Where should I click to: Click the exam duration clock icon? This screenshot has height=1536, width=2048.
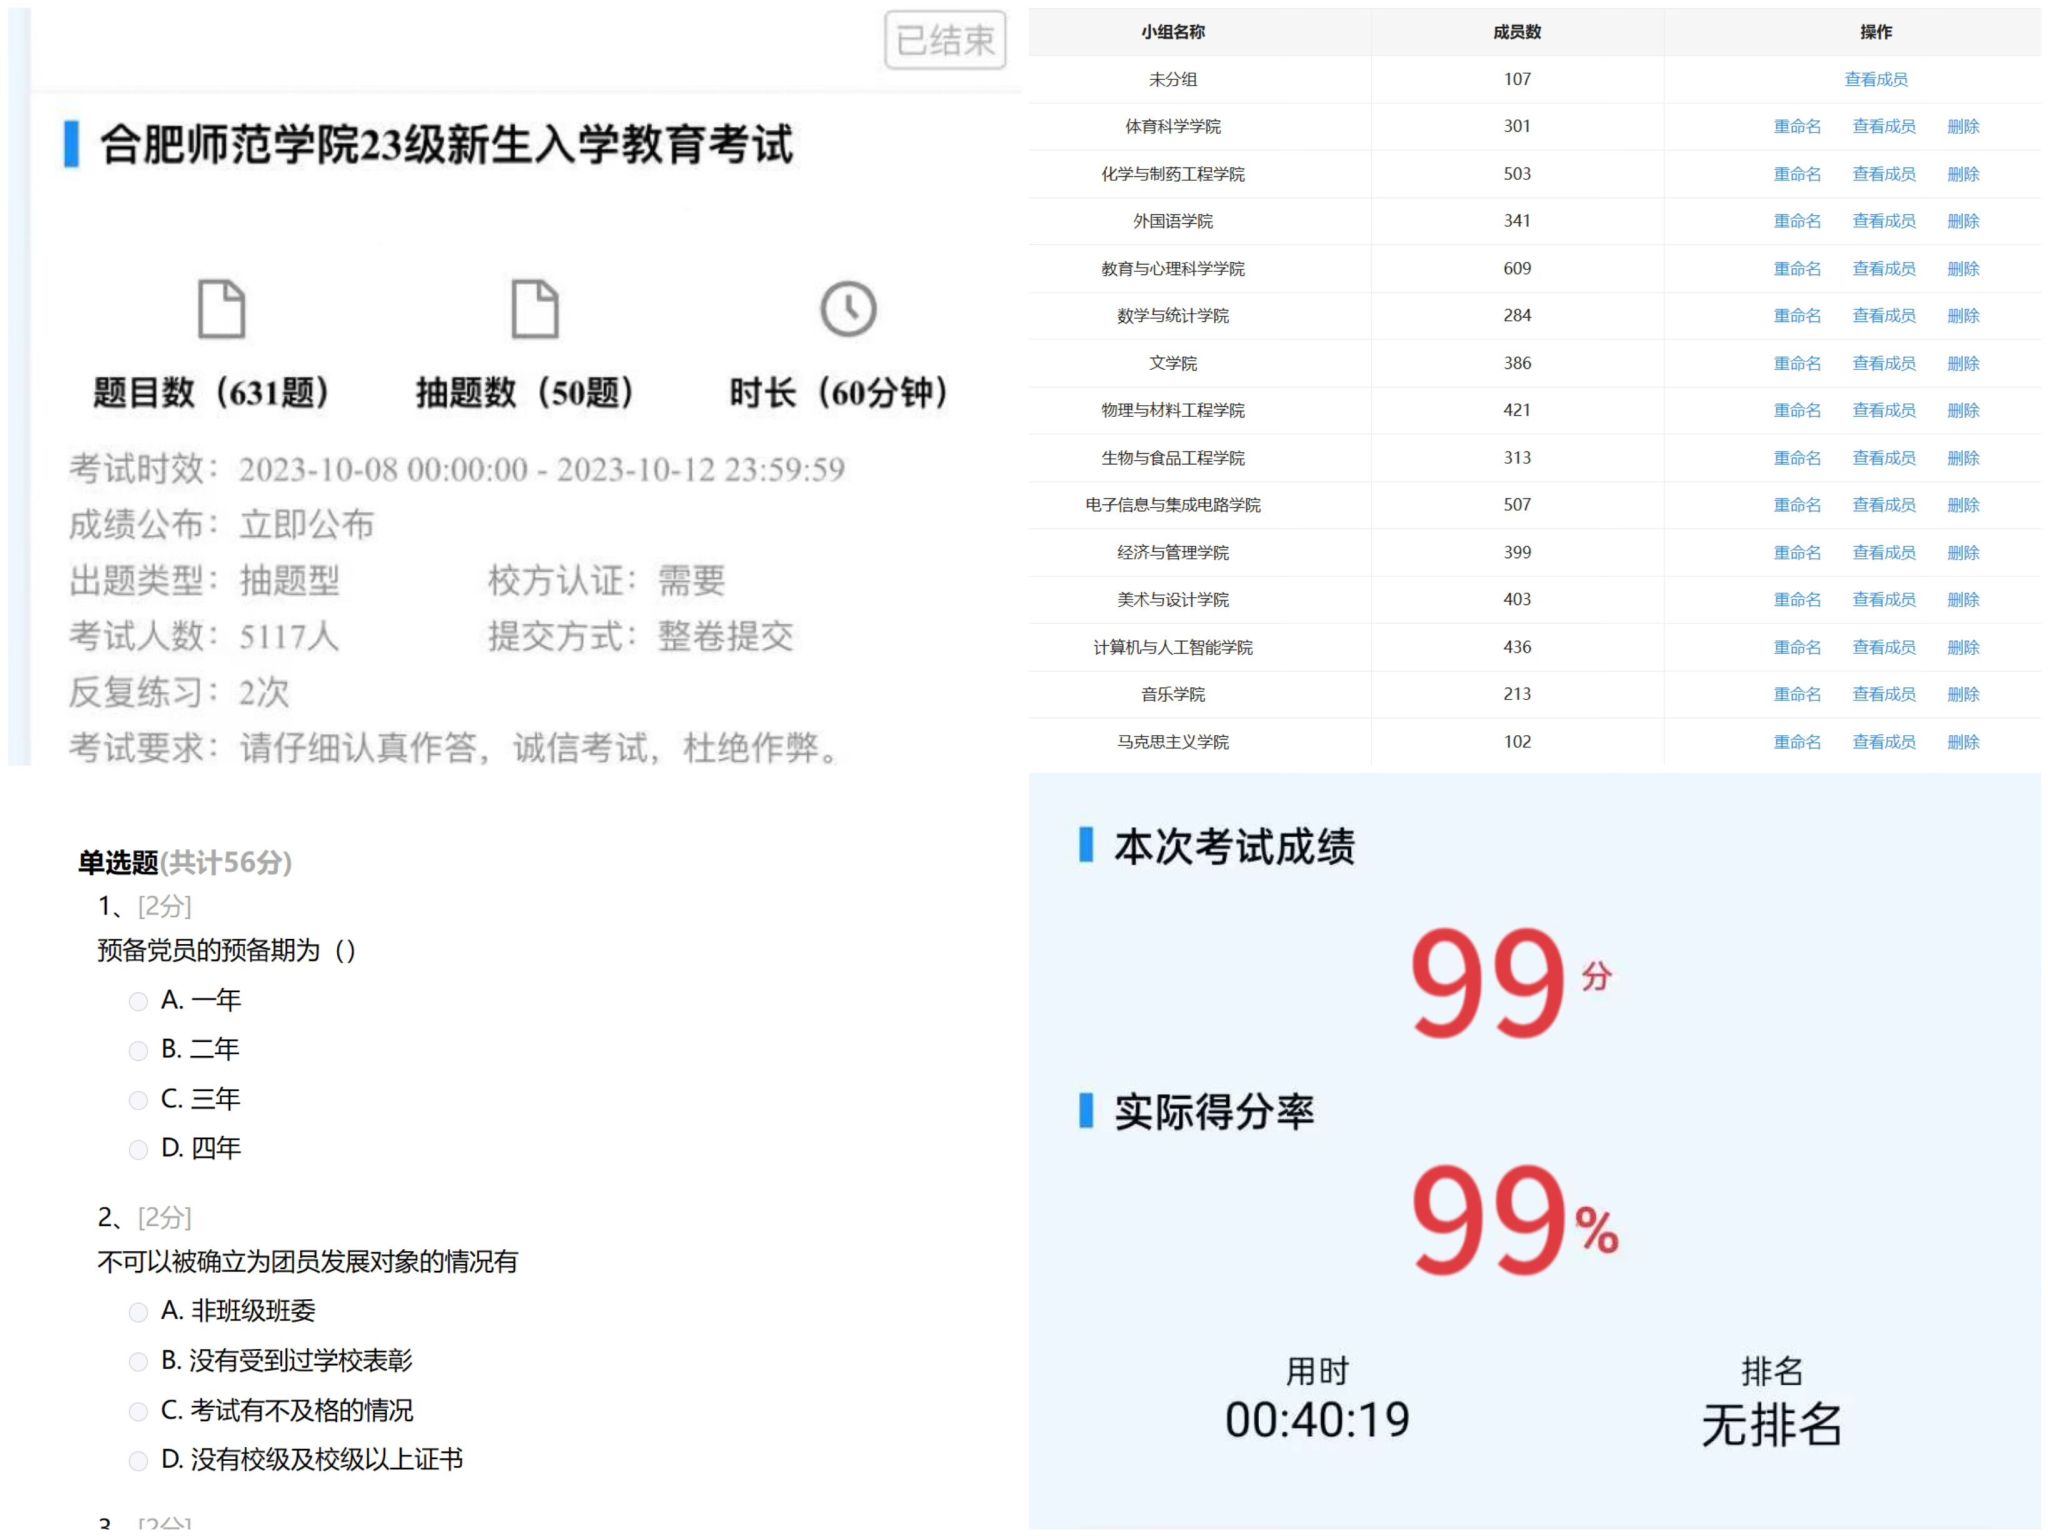848,308
